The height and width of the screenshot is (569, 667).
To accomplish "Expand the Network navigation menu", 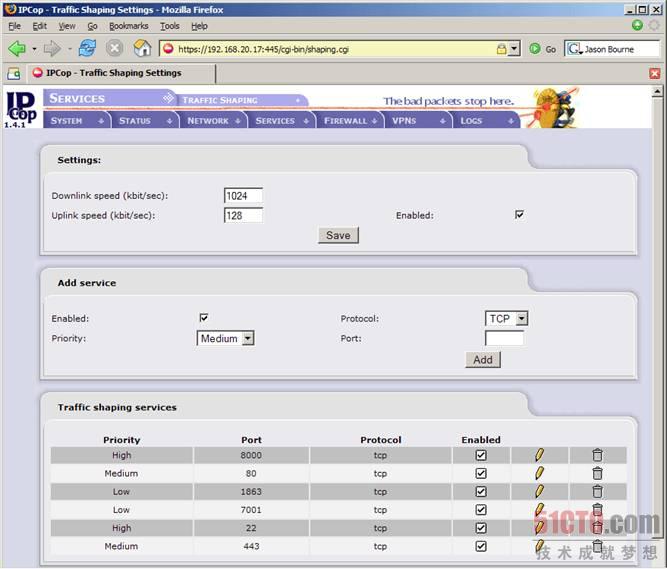I will coord(214,121).
